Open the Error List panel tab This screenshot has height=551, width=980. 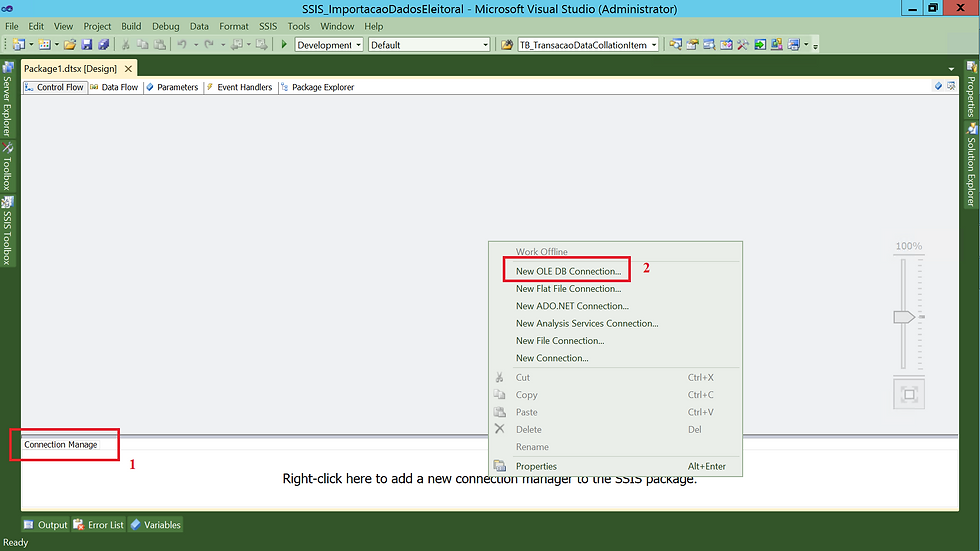tap(99, 525)
